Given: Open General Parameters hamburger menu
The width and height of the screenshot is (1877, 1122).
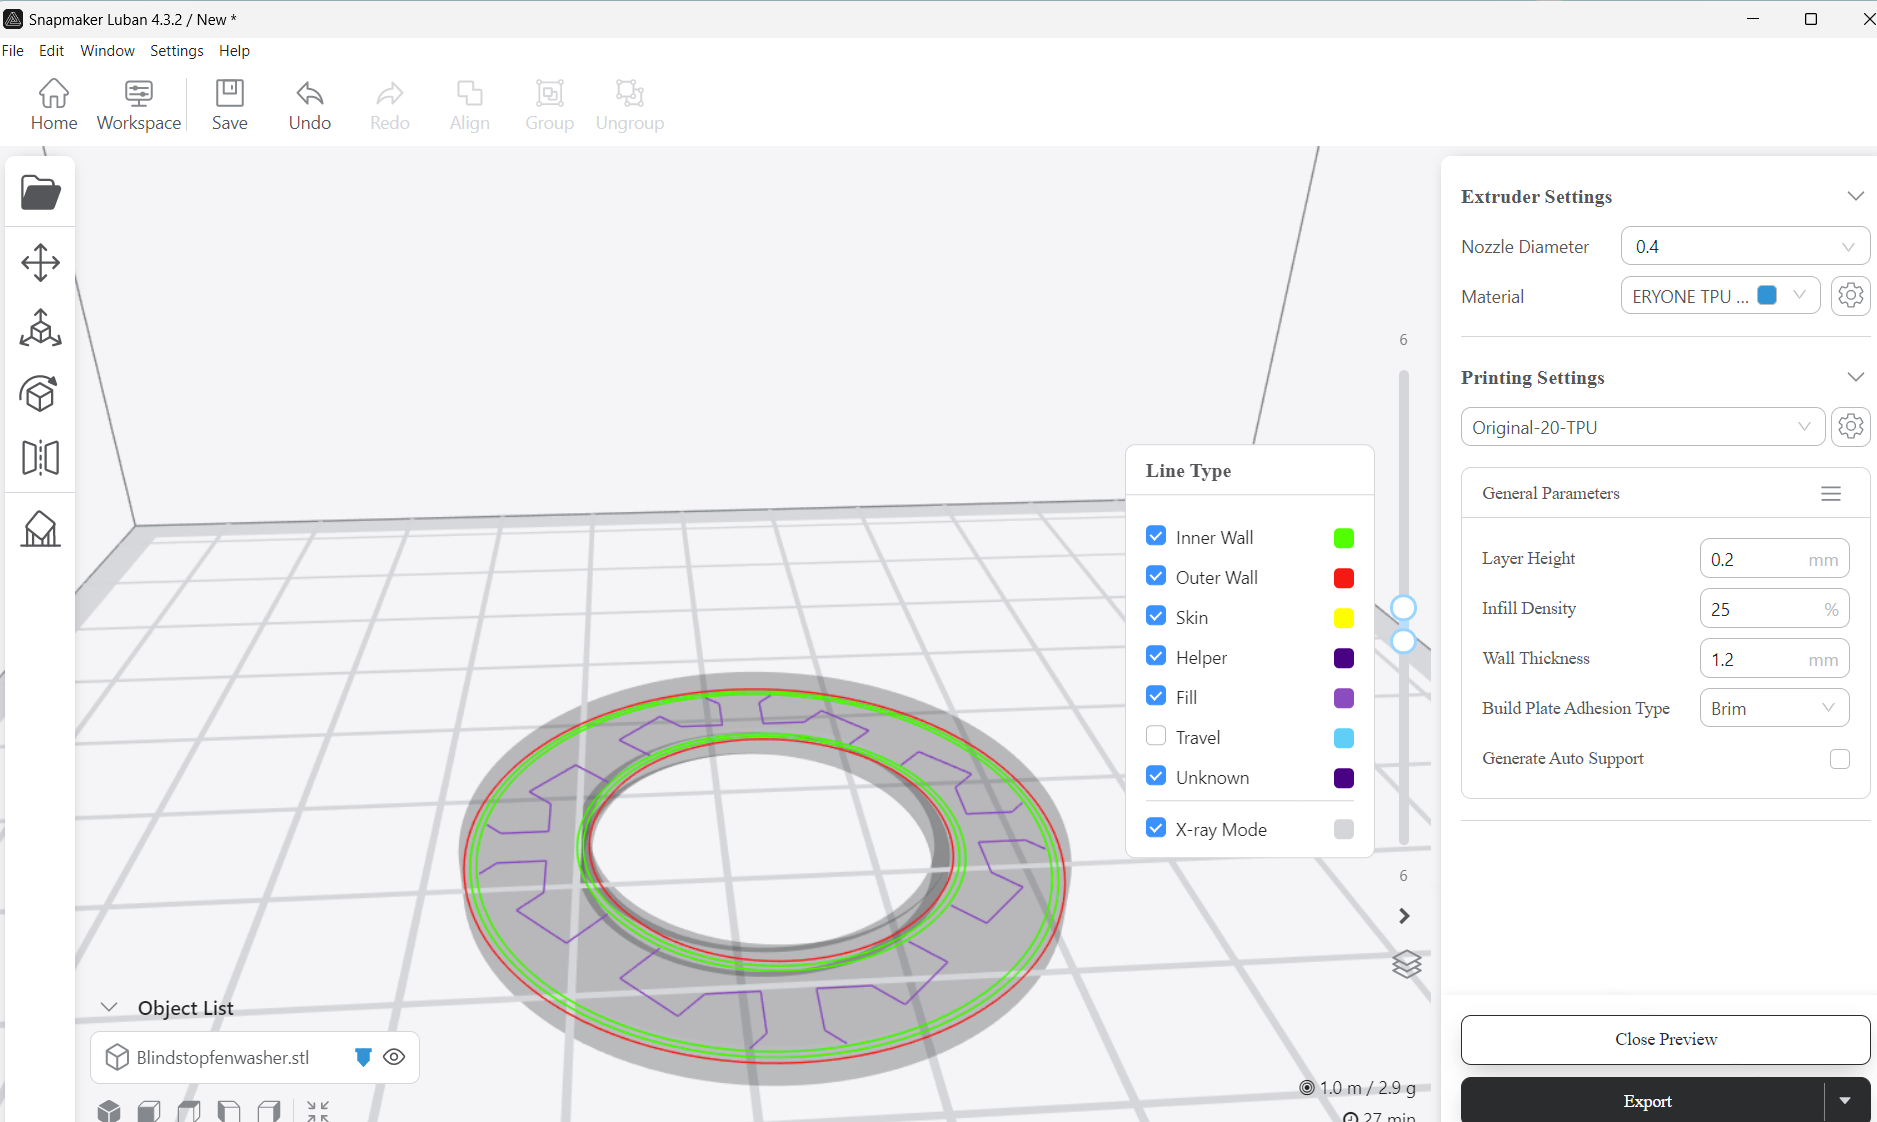Looking at the screenshot, I should (1831, 494).
